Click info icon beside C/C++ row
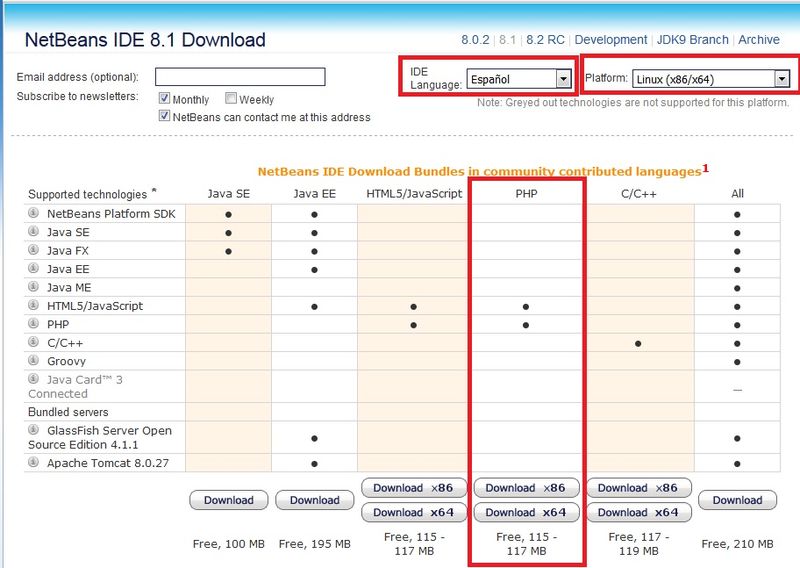Viewport: 800px width, 568px height. pos(33,341)
